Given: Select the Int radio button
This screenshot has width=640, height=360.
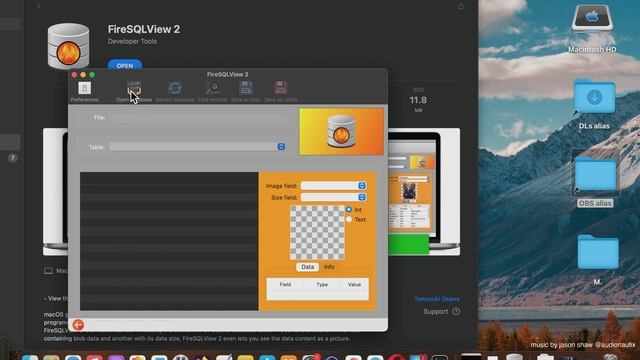Looking at the screenshot, I should [349, 209].
